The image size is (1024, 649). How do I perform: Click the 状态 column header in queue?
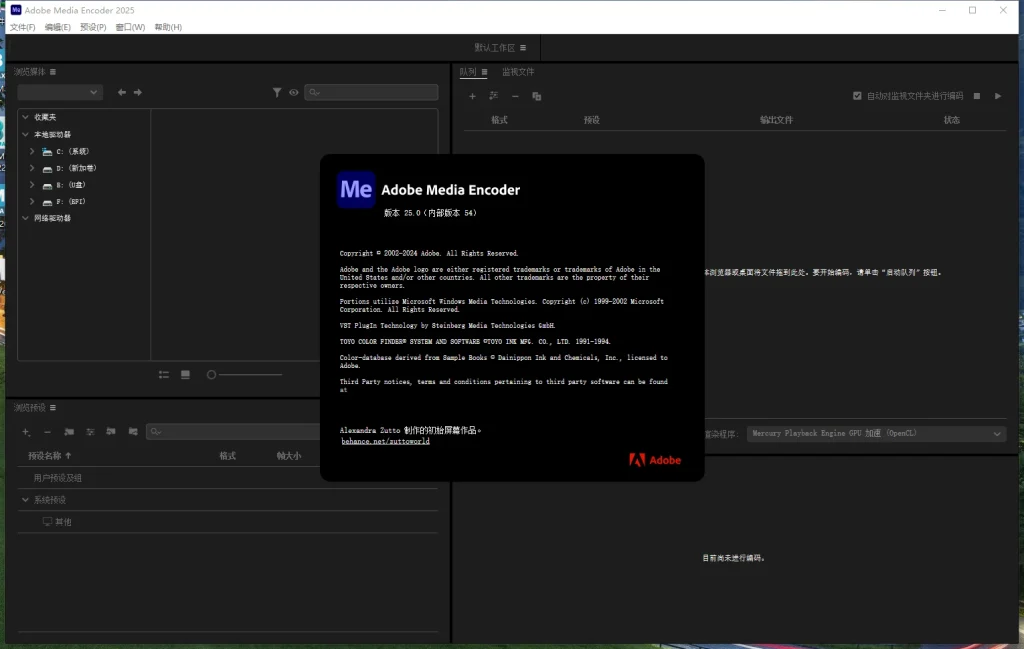952,120
